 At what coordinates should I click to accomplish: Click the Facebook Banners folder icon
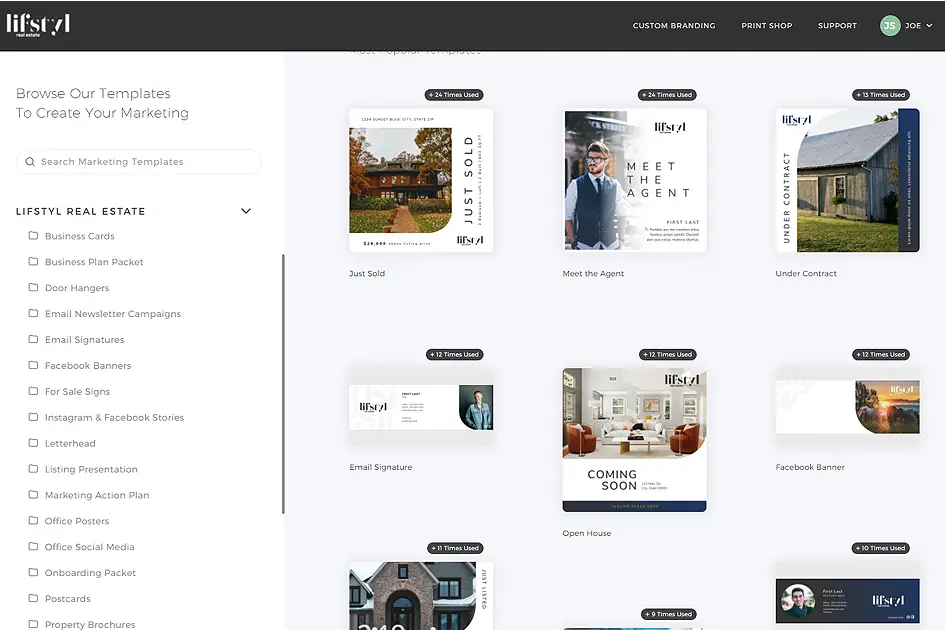coord(33,365)
